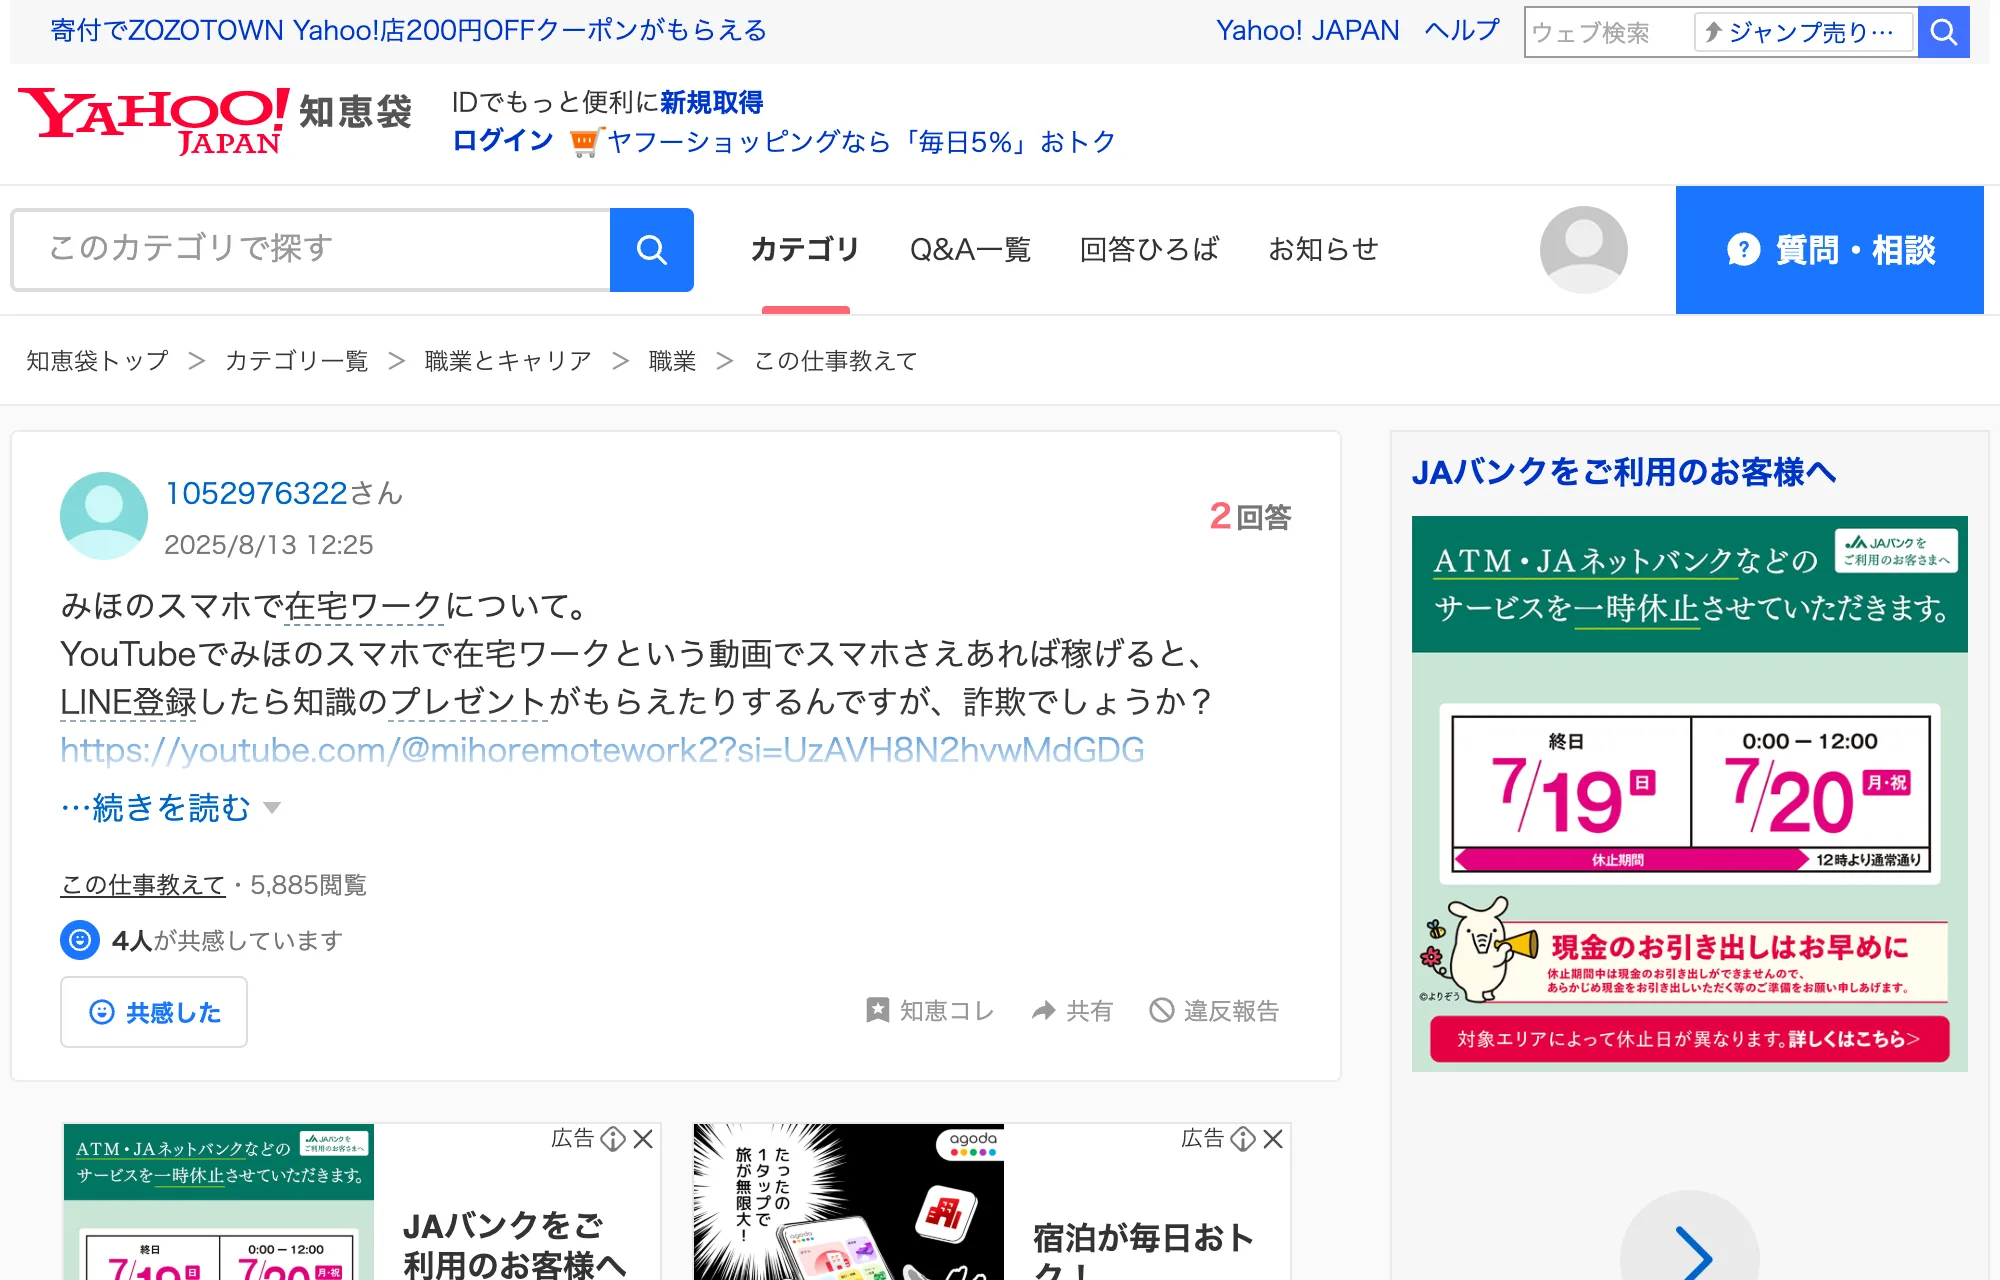Close the JAバンク banner ad with X

coord(643,1139)
